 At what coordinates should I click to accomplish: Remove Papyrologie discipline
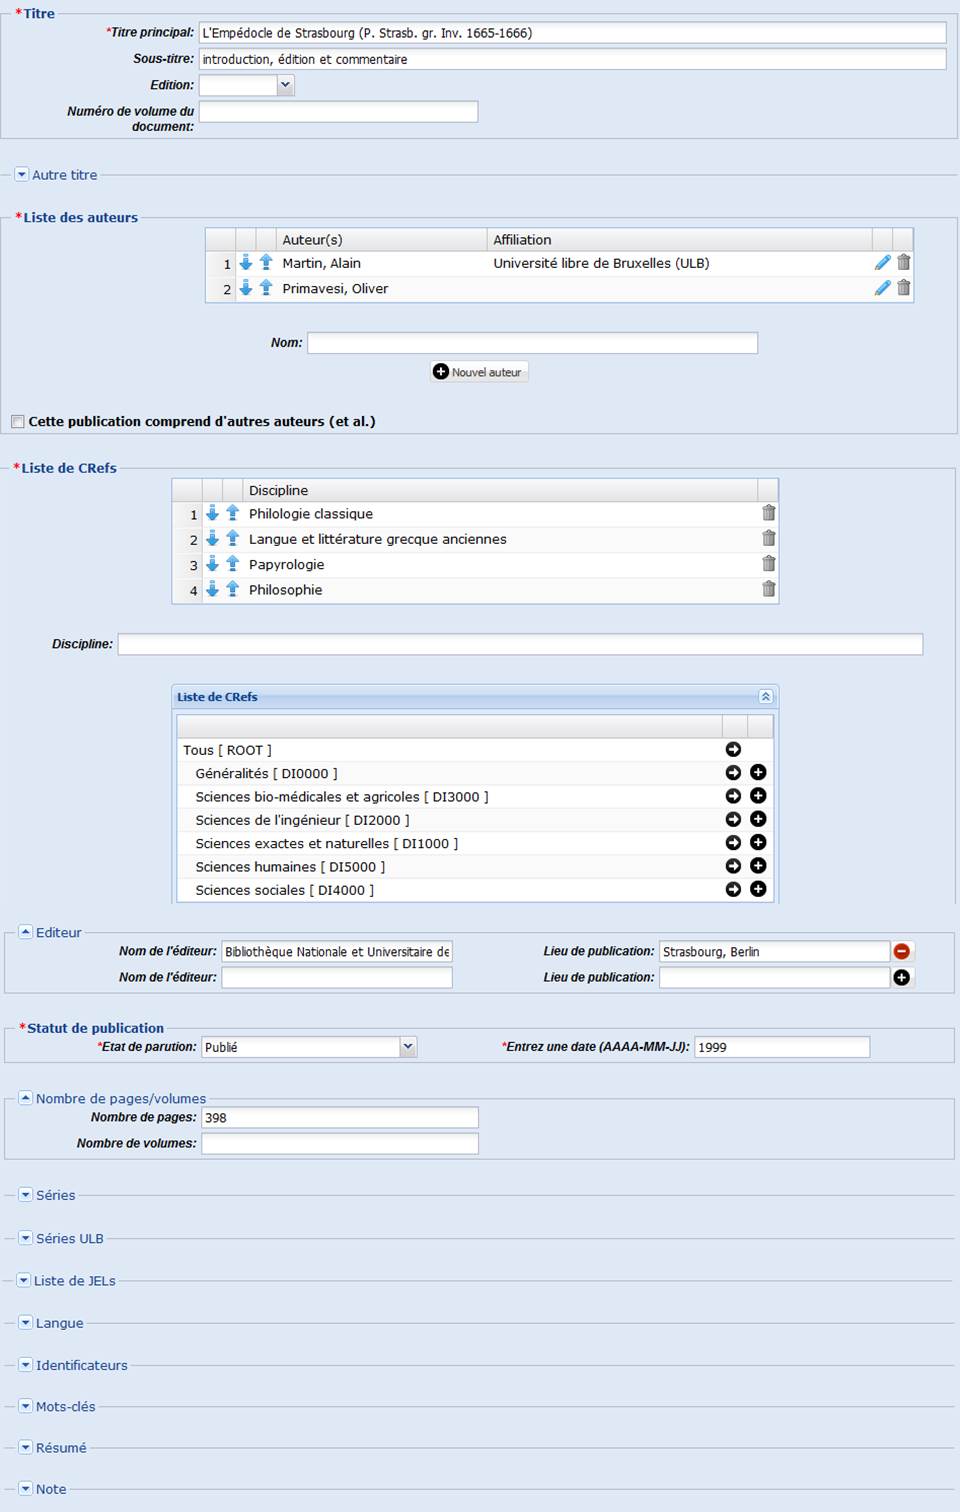(769, 564)
